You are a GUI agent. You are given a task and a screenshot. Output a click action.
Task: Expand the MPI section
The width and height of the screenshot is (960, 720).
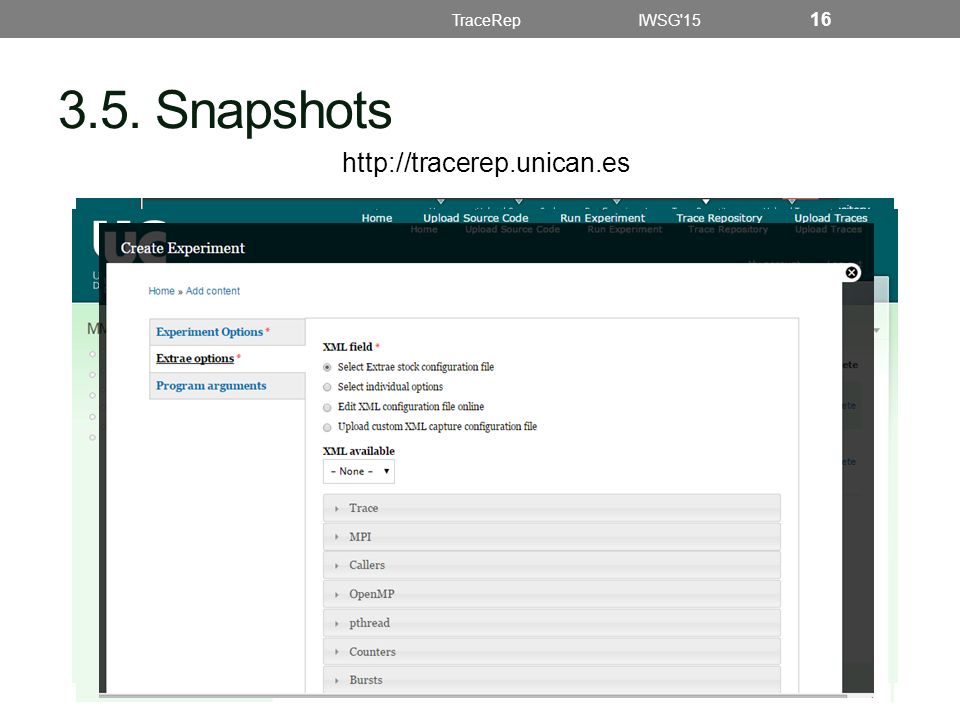552,537
